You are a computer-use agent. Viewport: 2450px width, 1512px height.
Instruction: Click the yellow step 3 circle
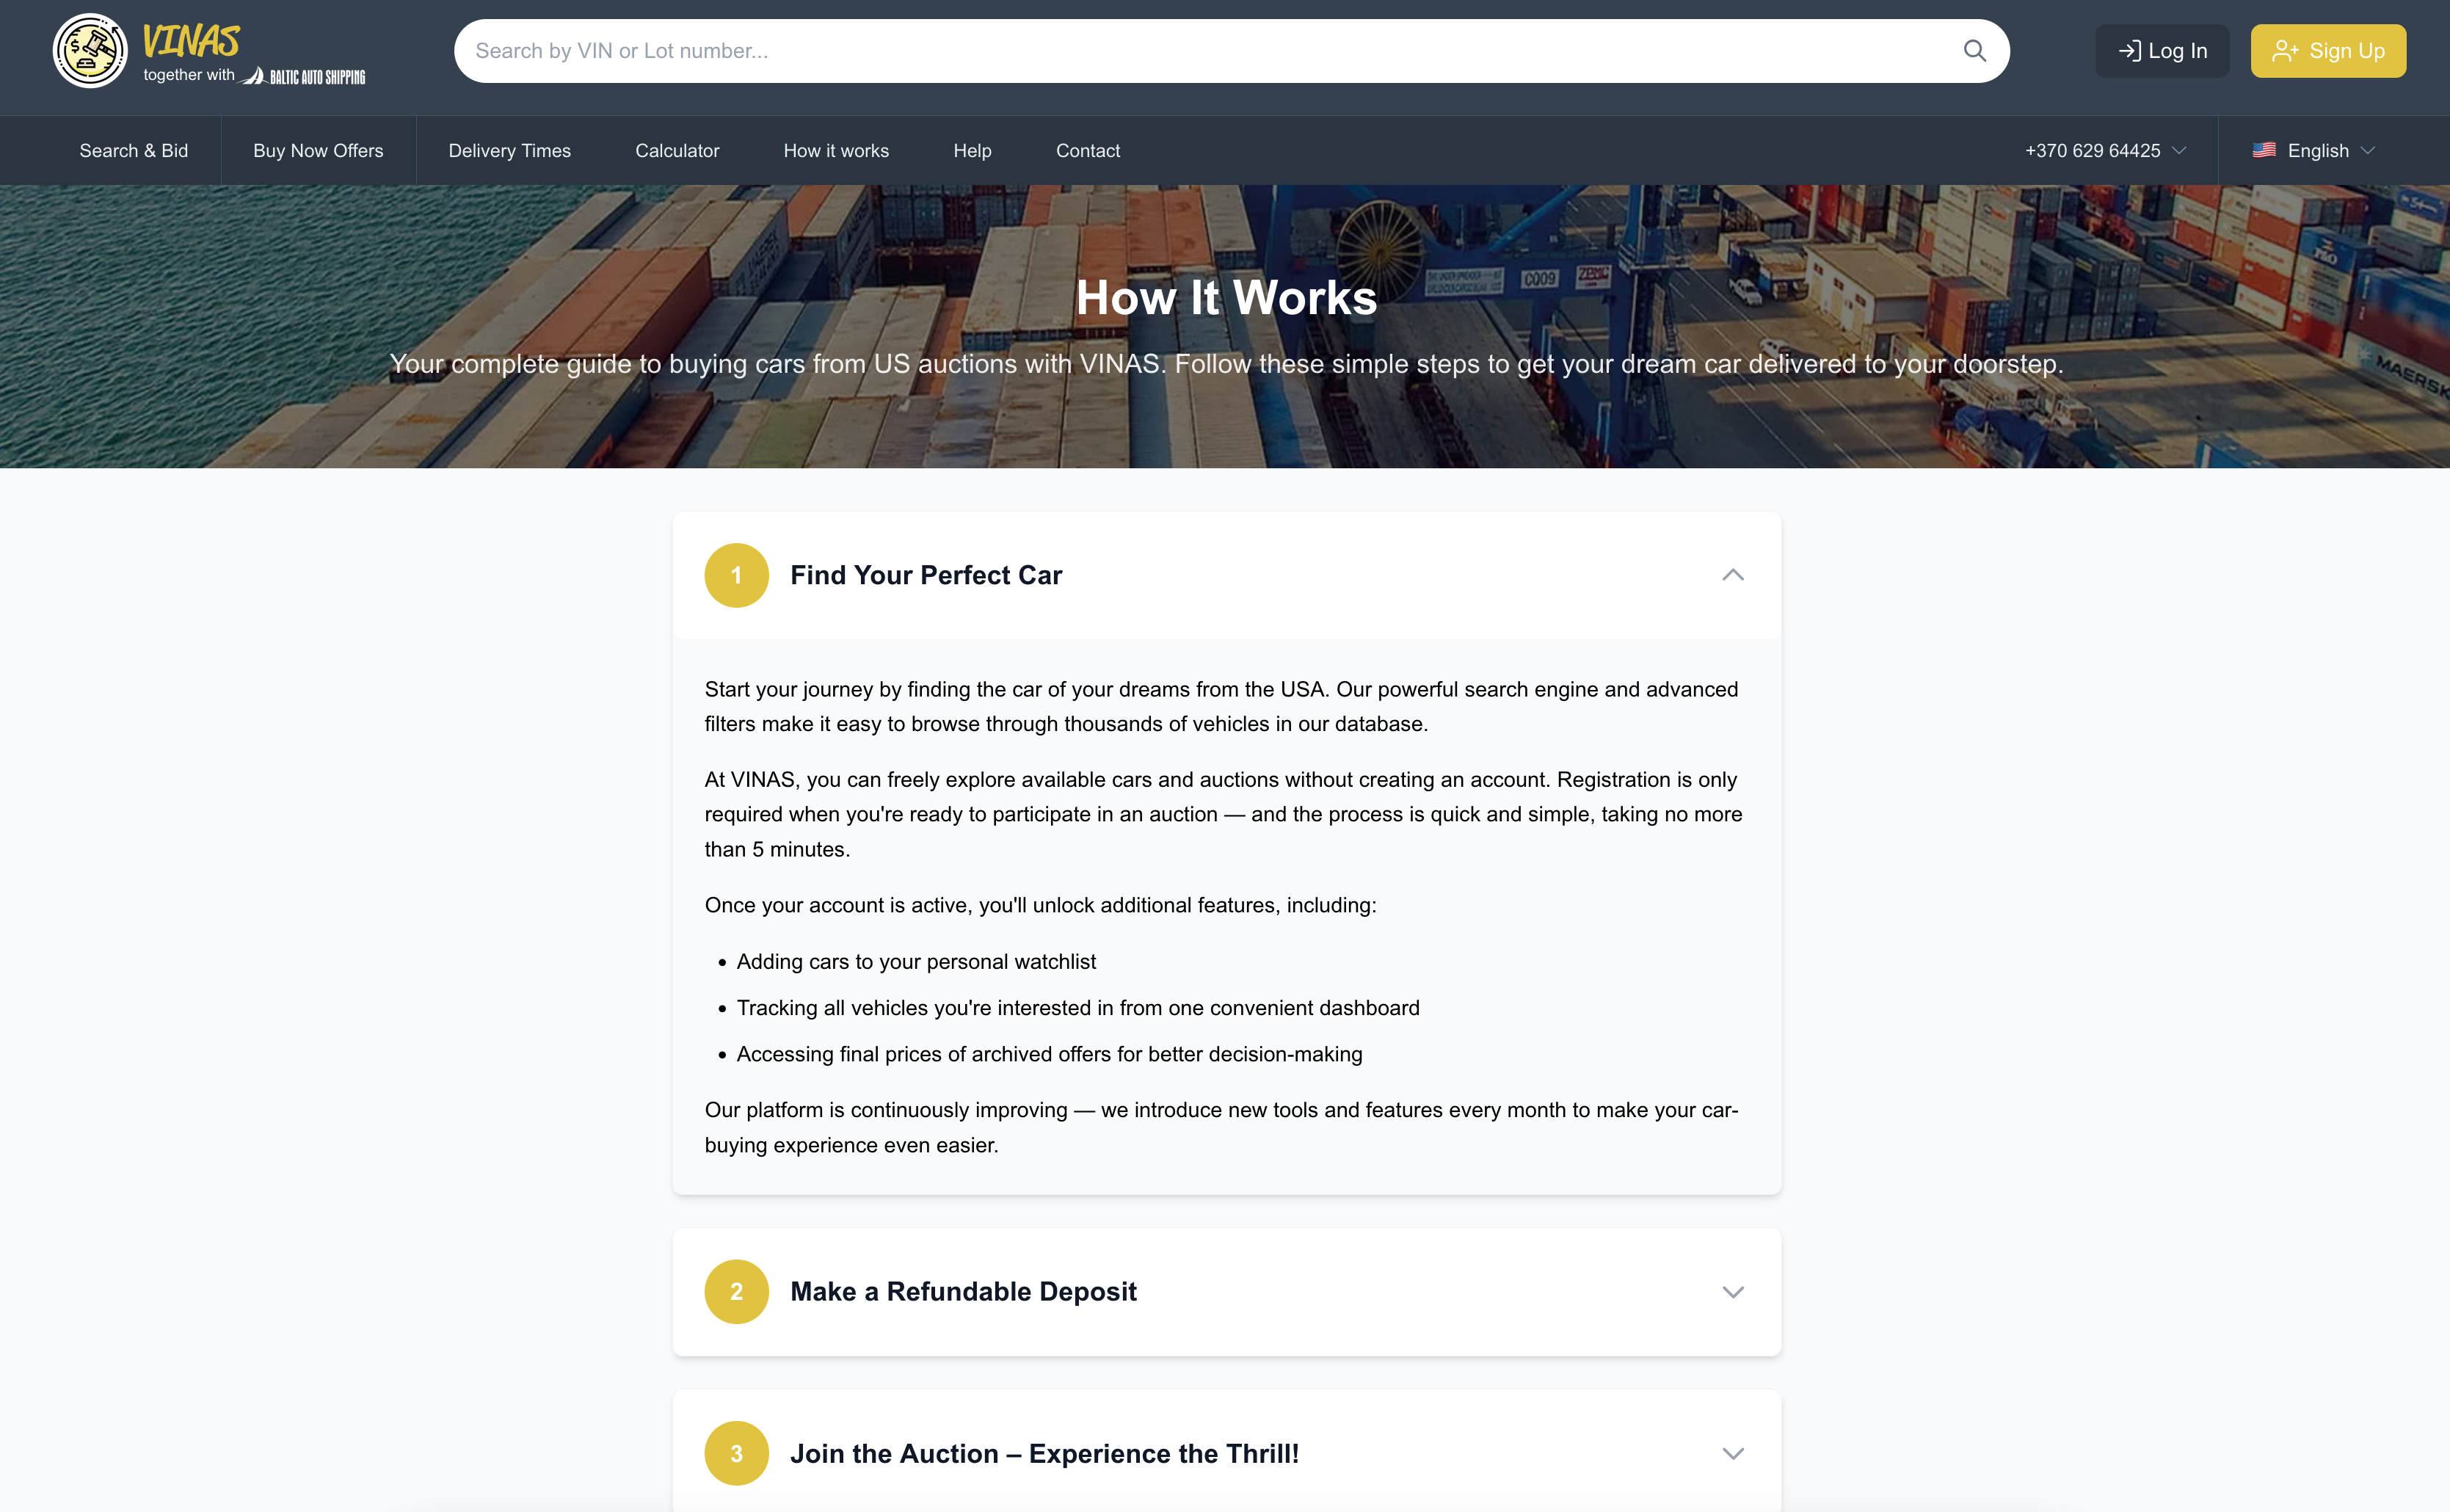pyautogui.click(x=736, y=1453)
